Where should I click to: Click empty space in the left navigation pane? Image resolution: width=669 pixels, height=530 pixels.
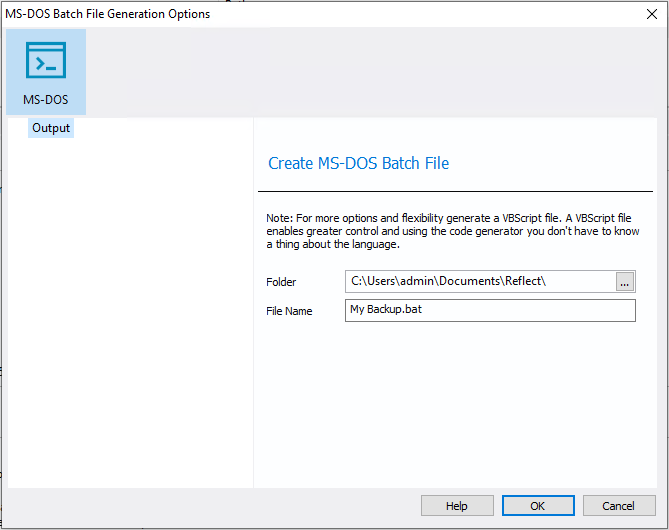[x=130, y=312]
